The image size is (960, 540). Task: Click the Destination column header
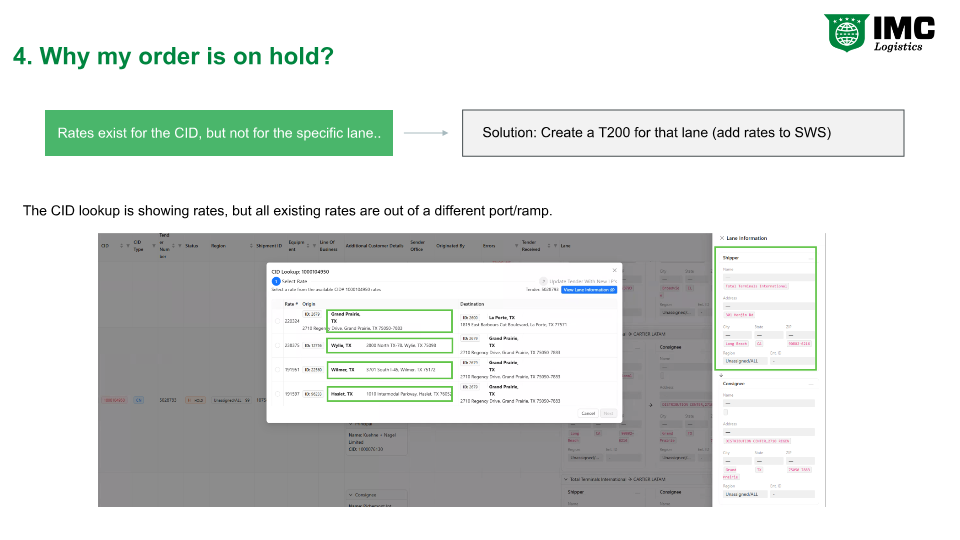(472, 304)
